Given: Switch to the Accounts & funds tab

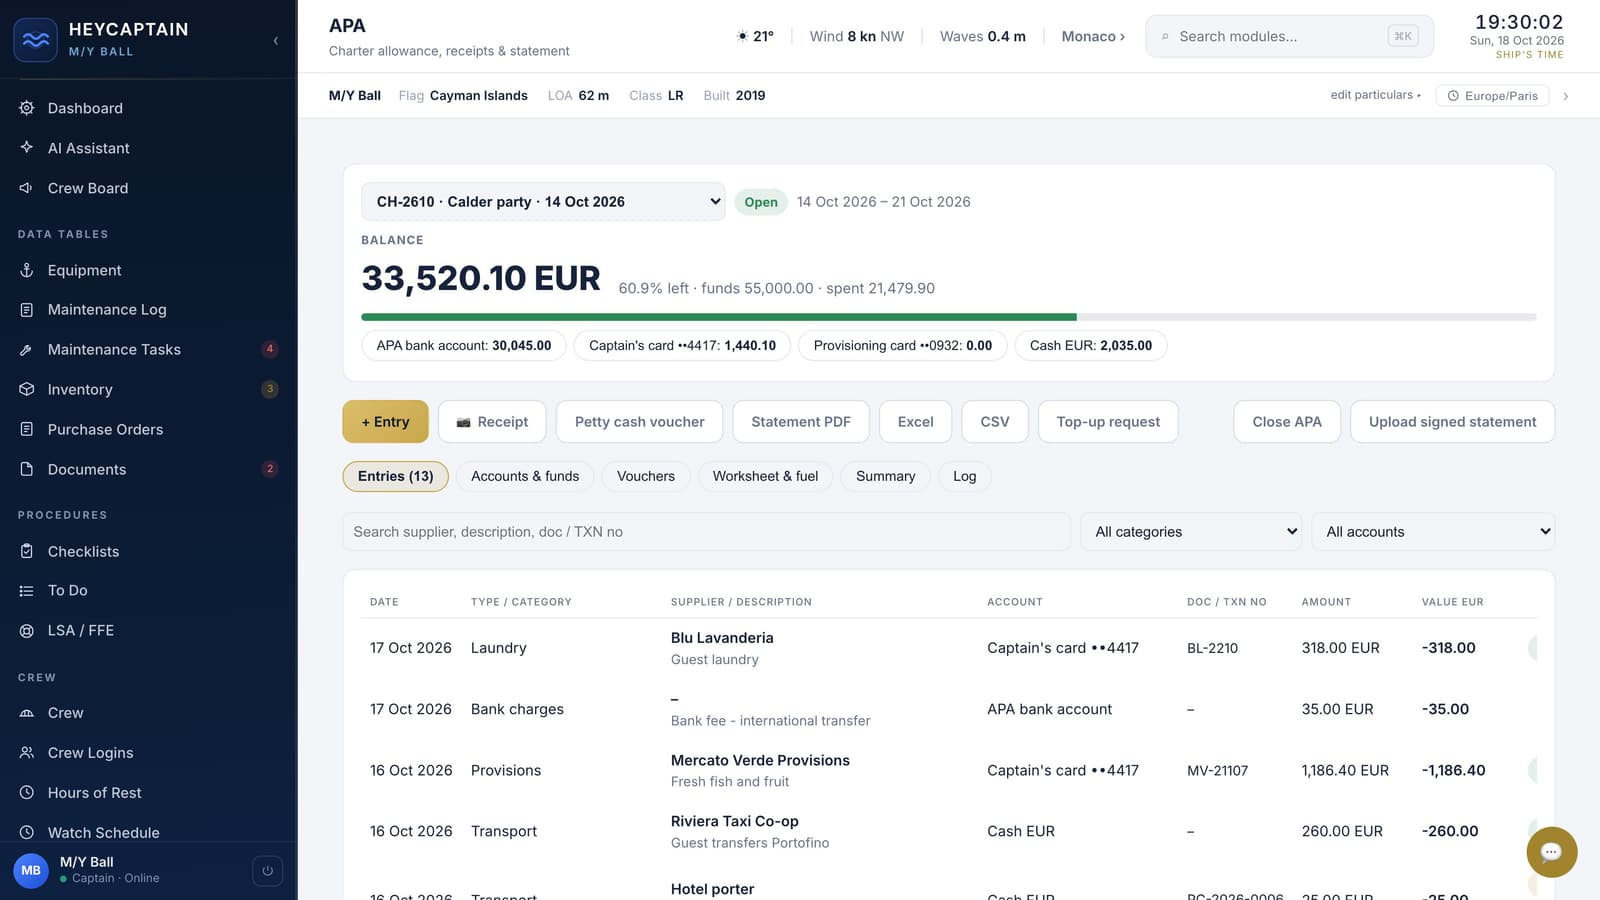Looking at the screenshot, I should [x=525, y=476].
